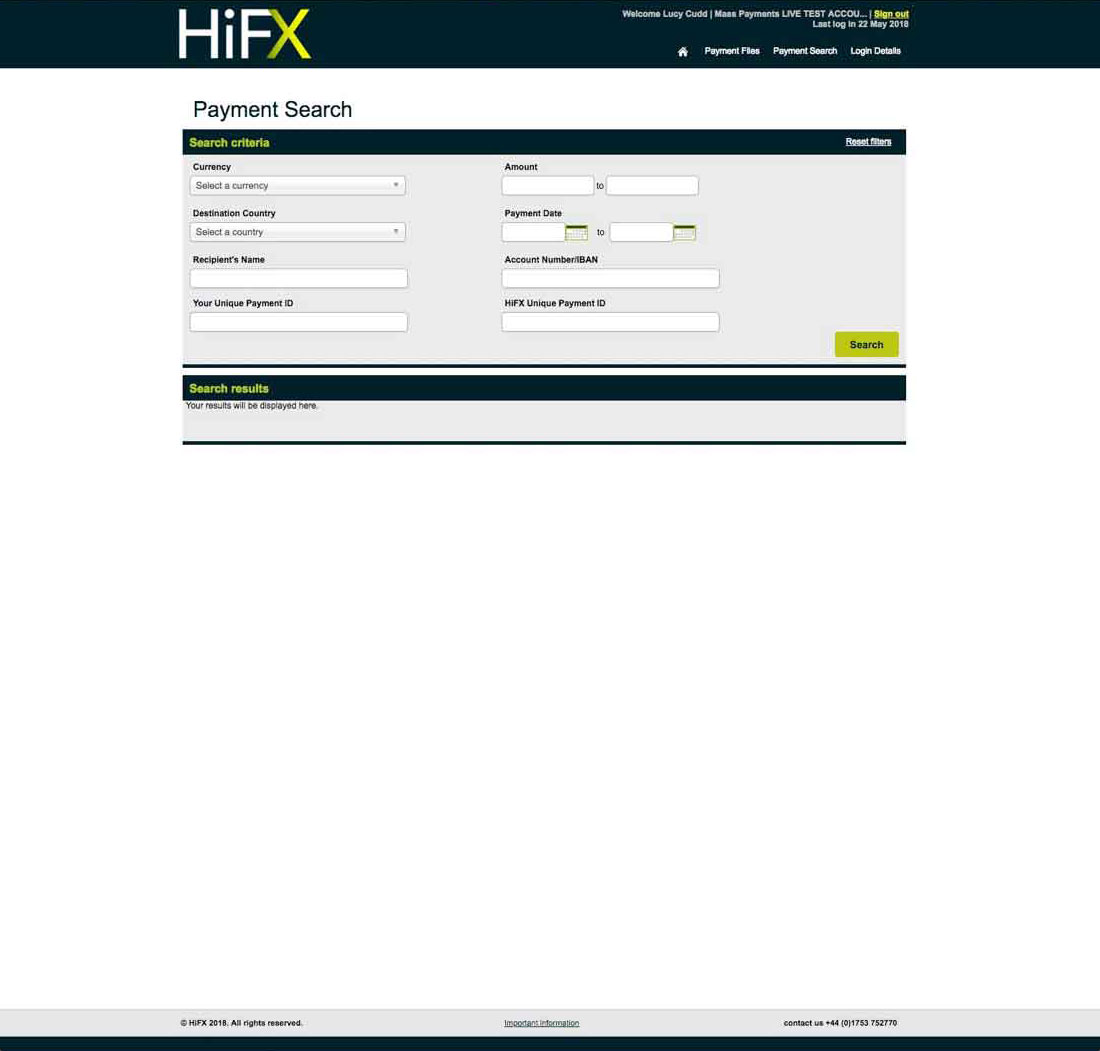Open the Login Details menu item

pos(875,51)
